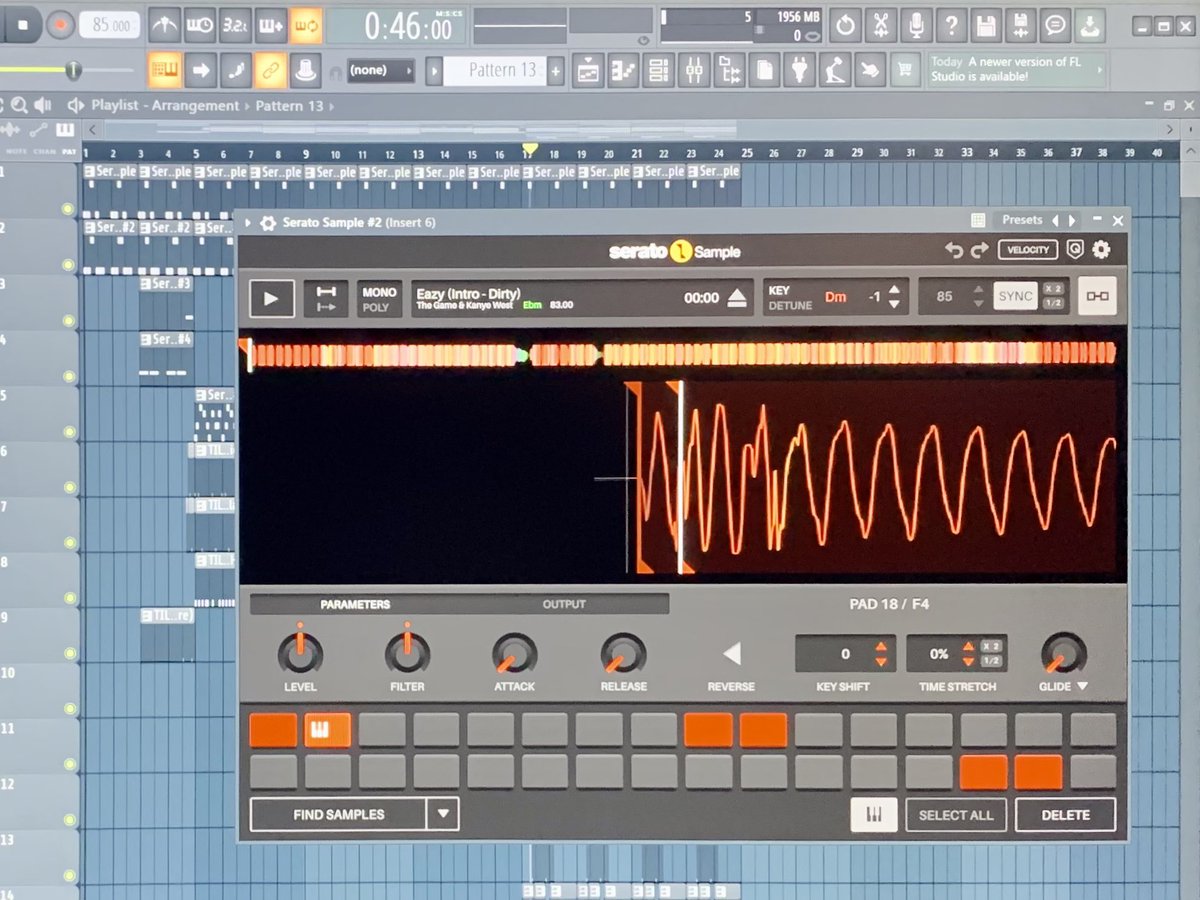The width and height of the screenshot is (1200, 900).
Task: Open undo history circular arrow icon
Action: [x=845, y=25]
